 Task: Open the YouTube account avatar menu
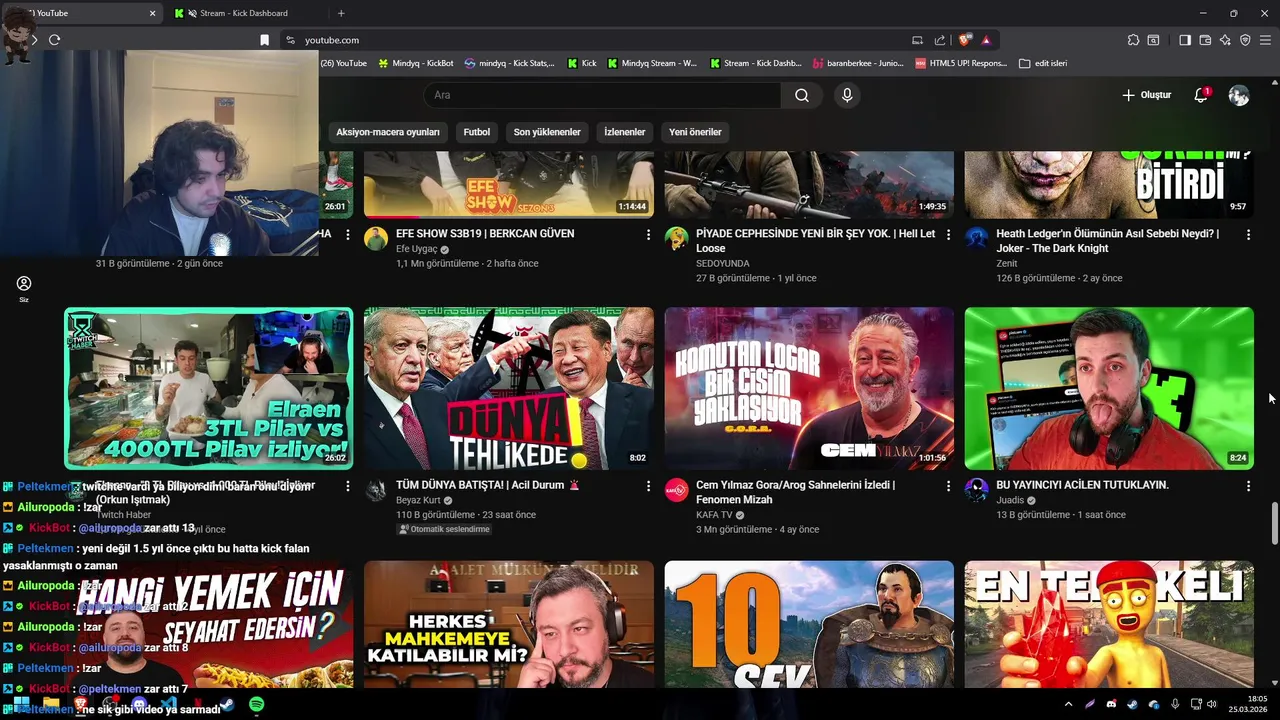tap(1239, 95)
